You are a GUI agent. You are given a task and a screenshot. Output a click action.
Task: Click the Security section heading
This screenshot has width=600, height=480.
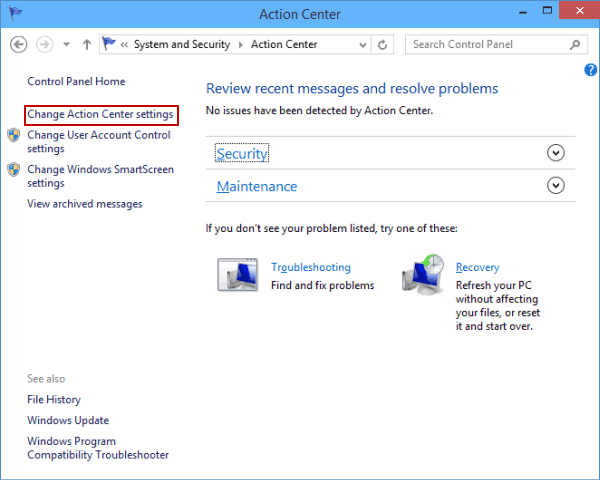click(x=242, y=153)
